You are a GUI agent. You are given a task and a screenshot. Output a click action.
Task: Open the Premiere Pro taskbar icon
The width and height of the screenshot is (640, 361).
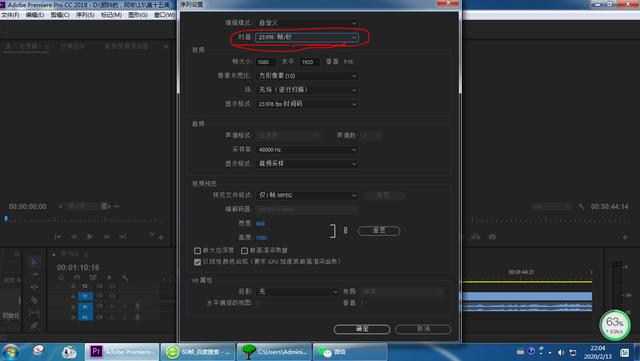coord(122,352)
